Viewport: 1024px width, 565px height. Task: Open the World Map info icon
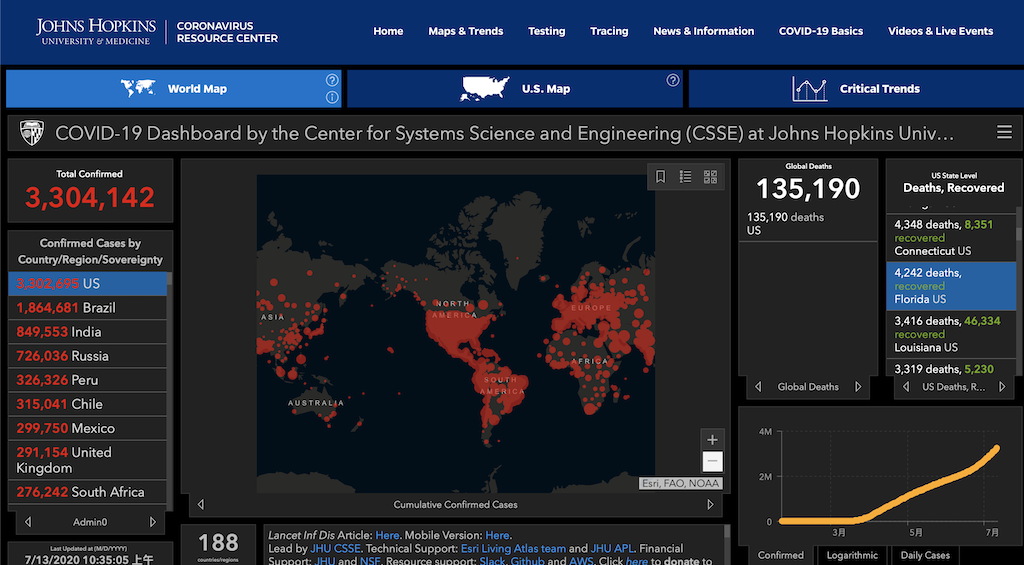pos(332,98)
